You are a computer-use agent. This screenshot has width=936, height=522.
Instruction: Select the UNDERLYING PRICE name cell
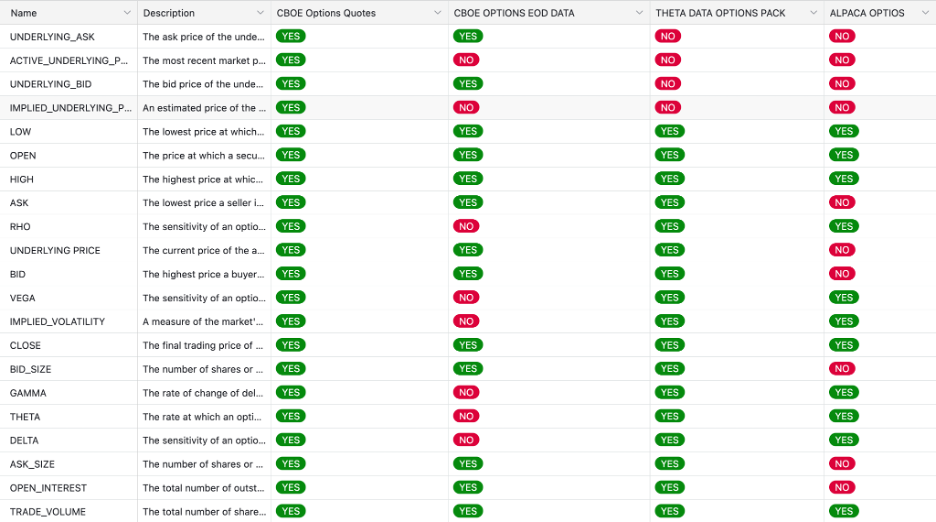point(69,250)
